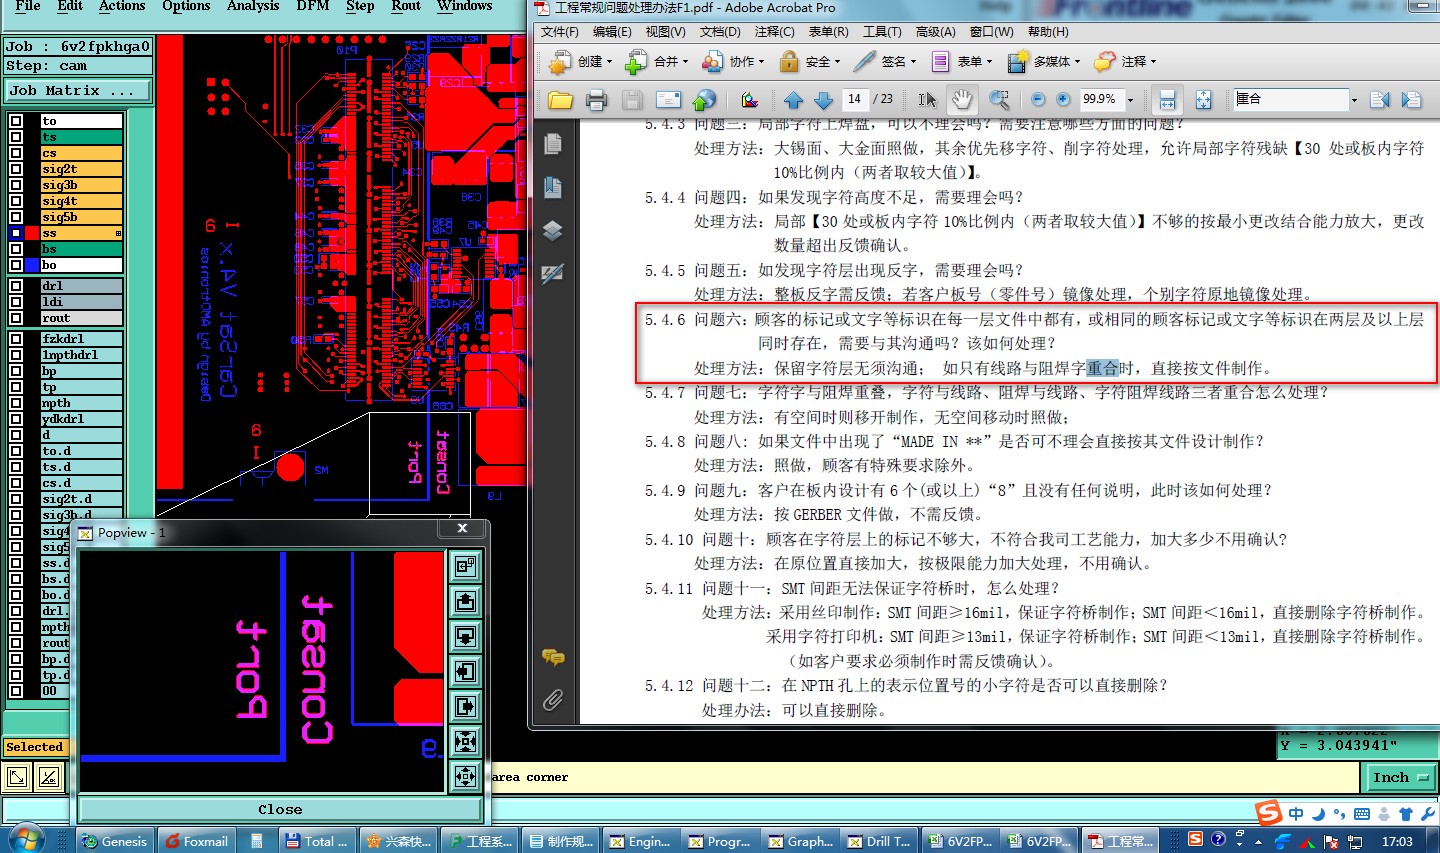
Task: Click the Popview four-way pan arrows icon
Action: [465, 776]
